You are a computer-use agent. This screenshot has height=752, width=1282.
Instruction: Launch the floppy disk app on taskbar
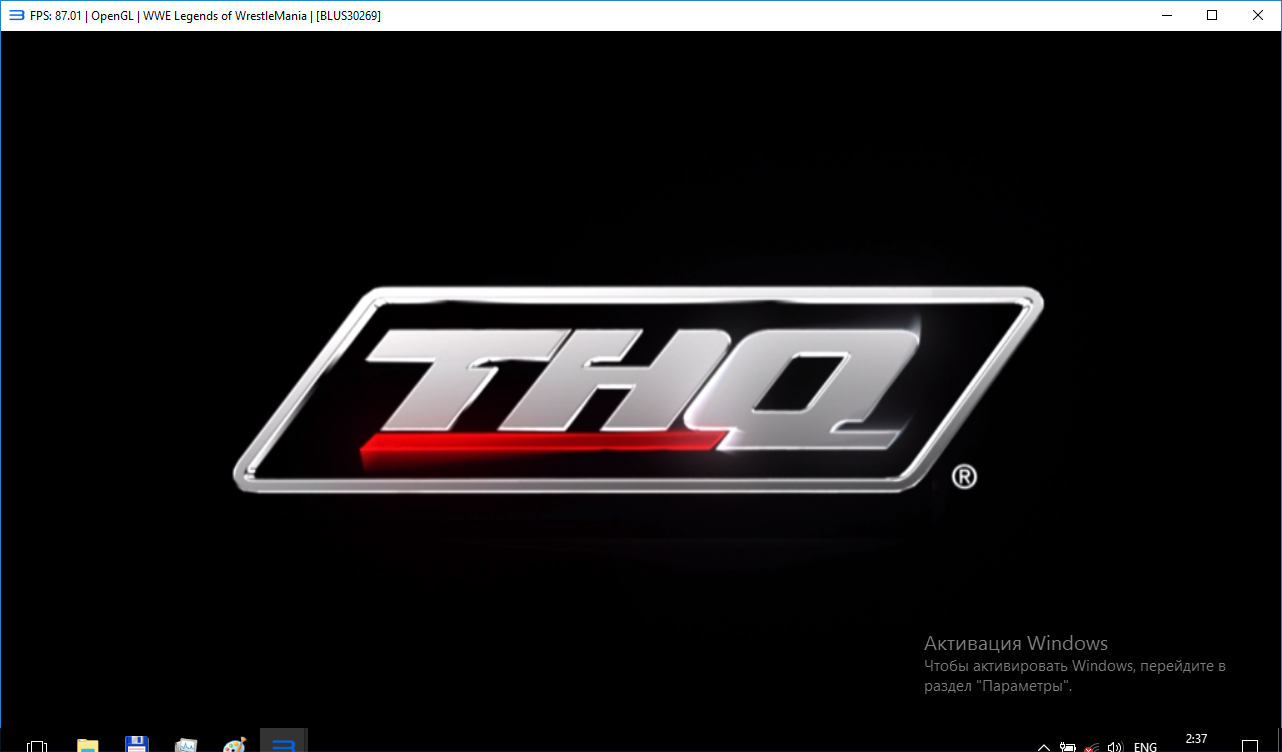click(x=137, y=745)
